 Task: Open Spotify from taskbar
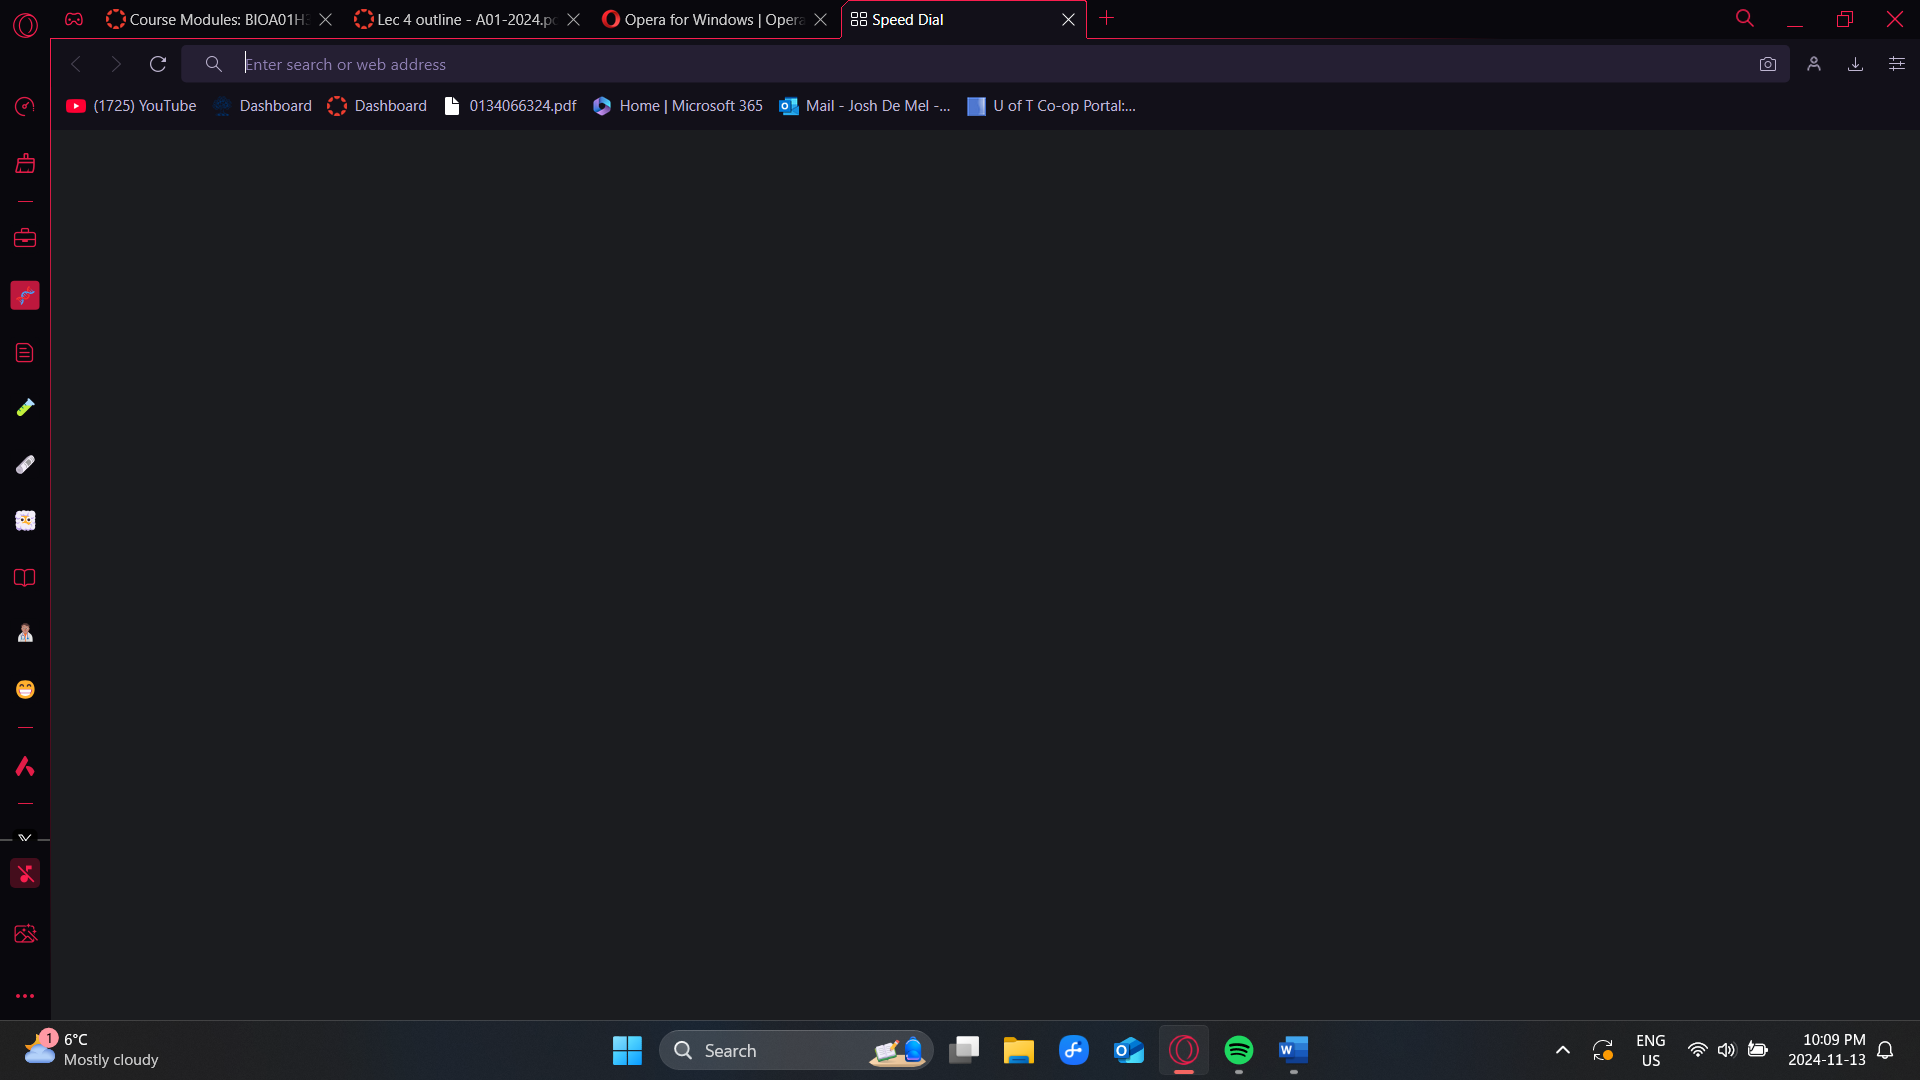1239,1050
